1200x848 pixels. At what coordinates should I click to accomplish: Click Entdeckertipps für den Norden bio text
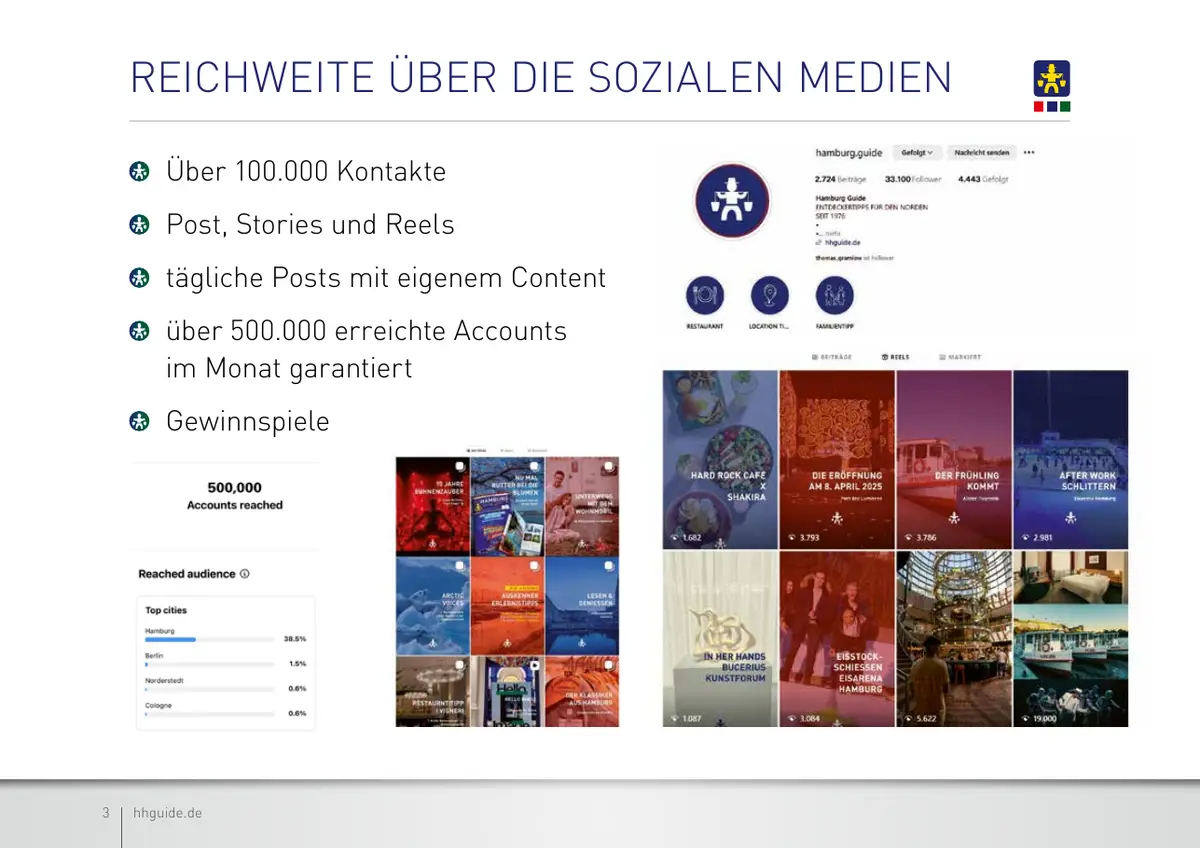click(871, 207)
